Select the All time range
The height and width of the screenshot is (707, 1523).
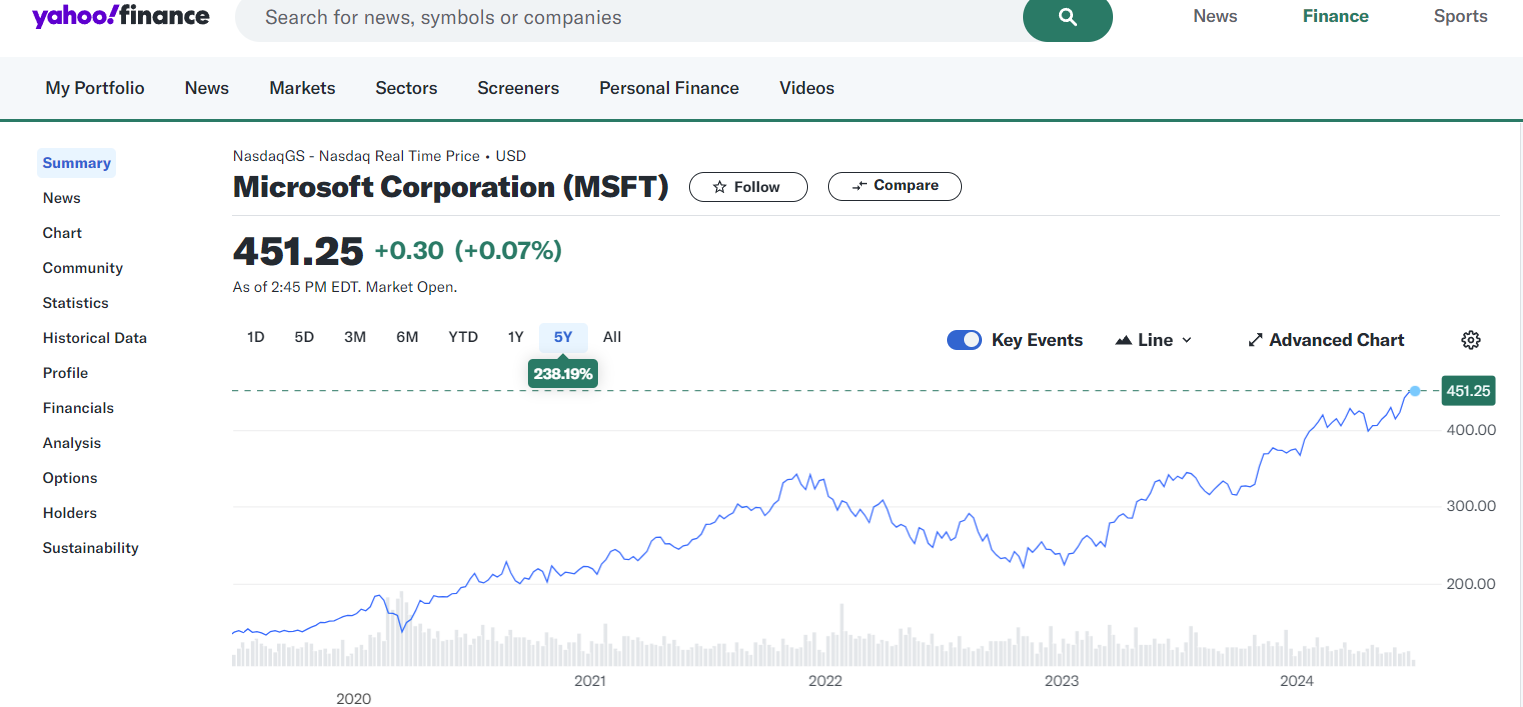612,337
